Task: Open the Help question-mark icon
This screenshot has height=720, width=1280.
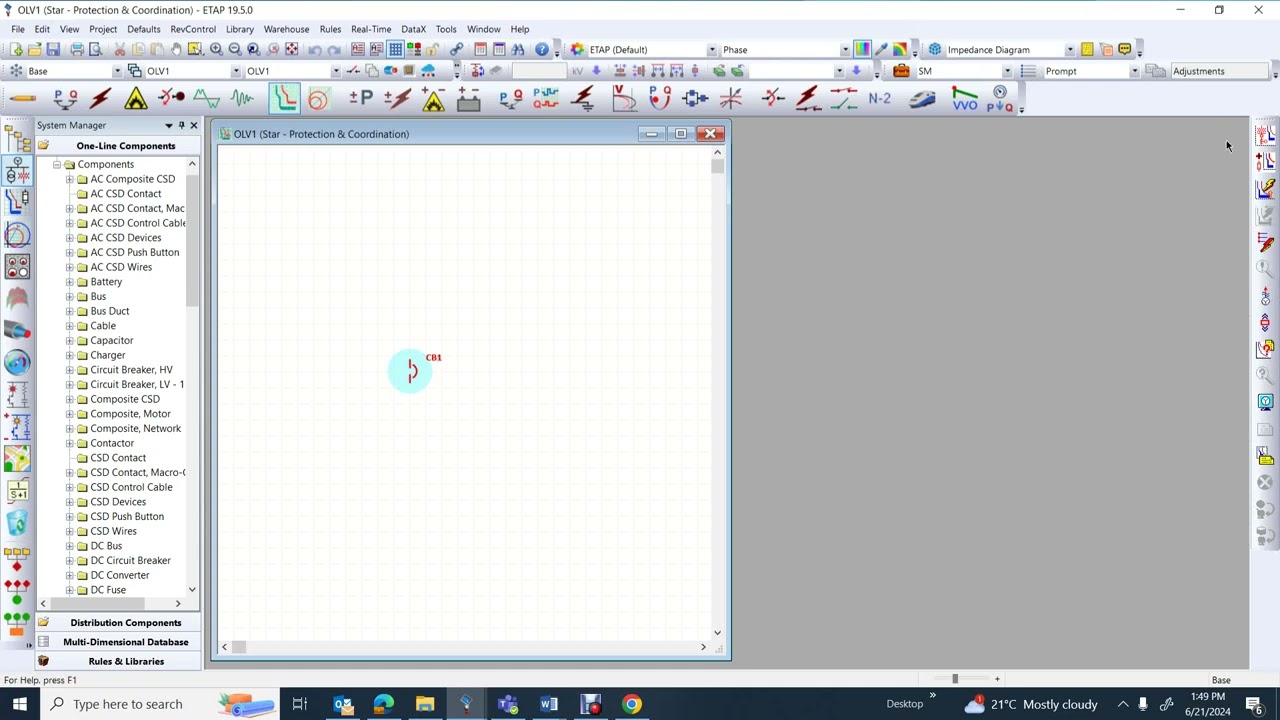Action: (x=542, y=49)
